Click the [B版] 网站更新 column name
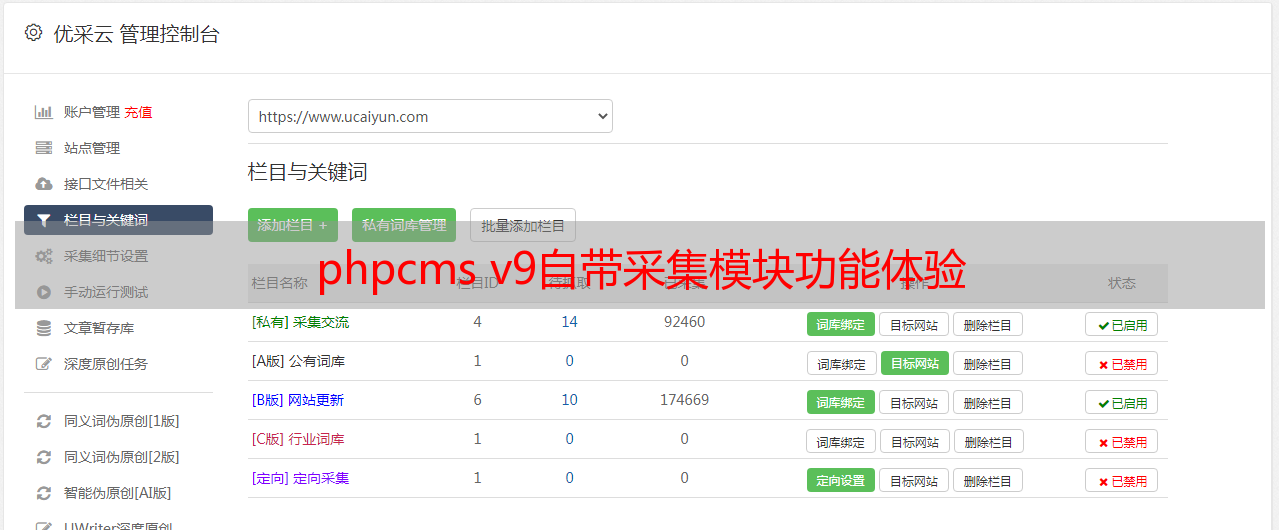Viewport: 1279px width, 530px height. click(x=298, y=400)
